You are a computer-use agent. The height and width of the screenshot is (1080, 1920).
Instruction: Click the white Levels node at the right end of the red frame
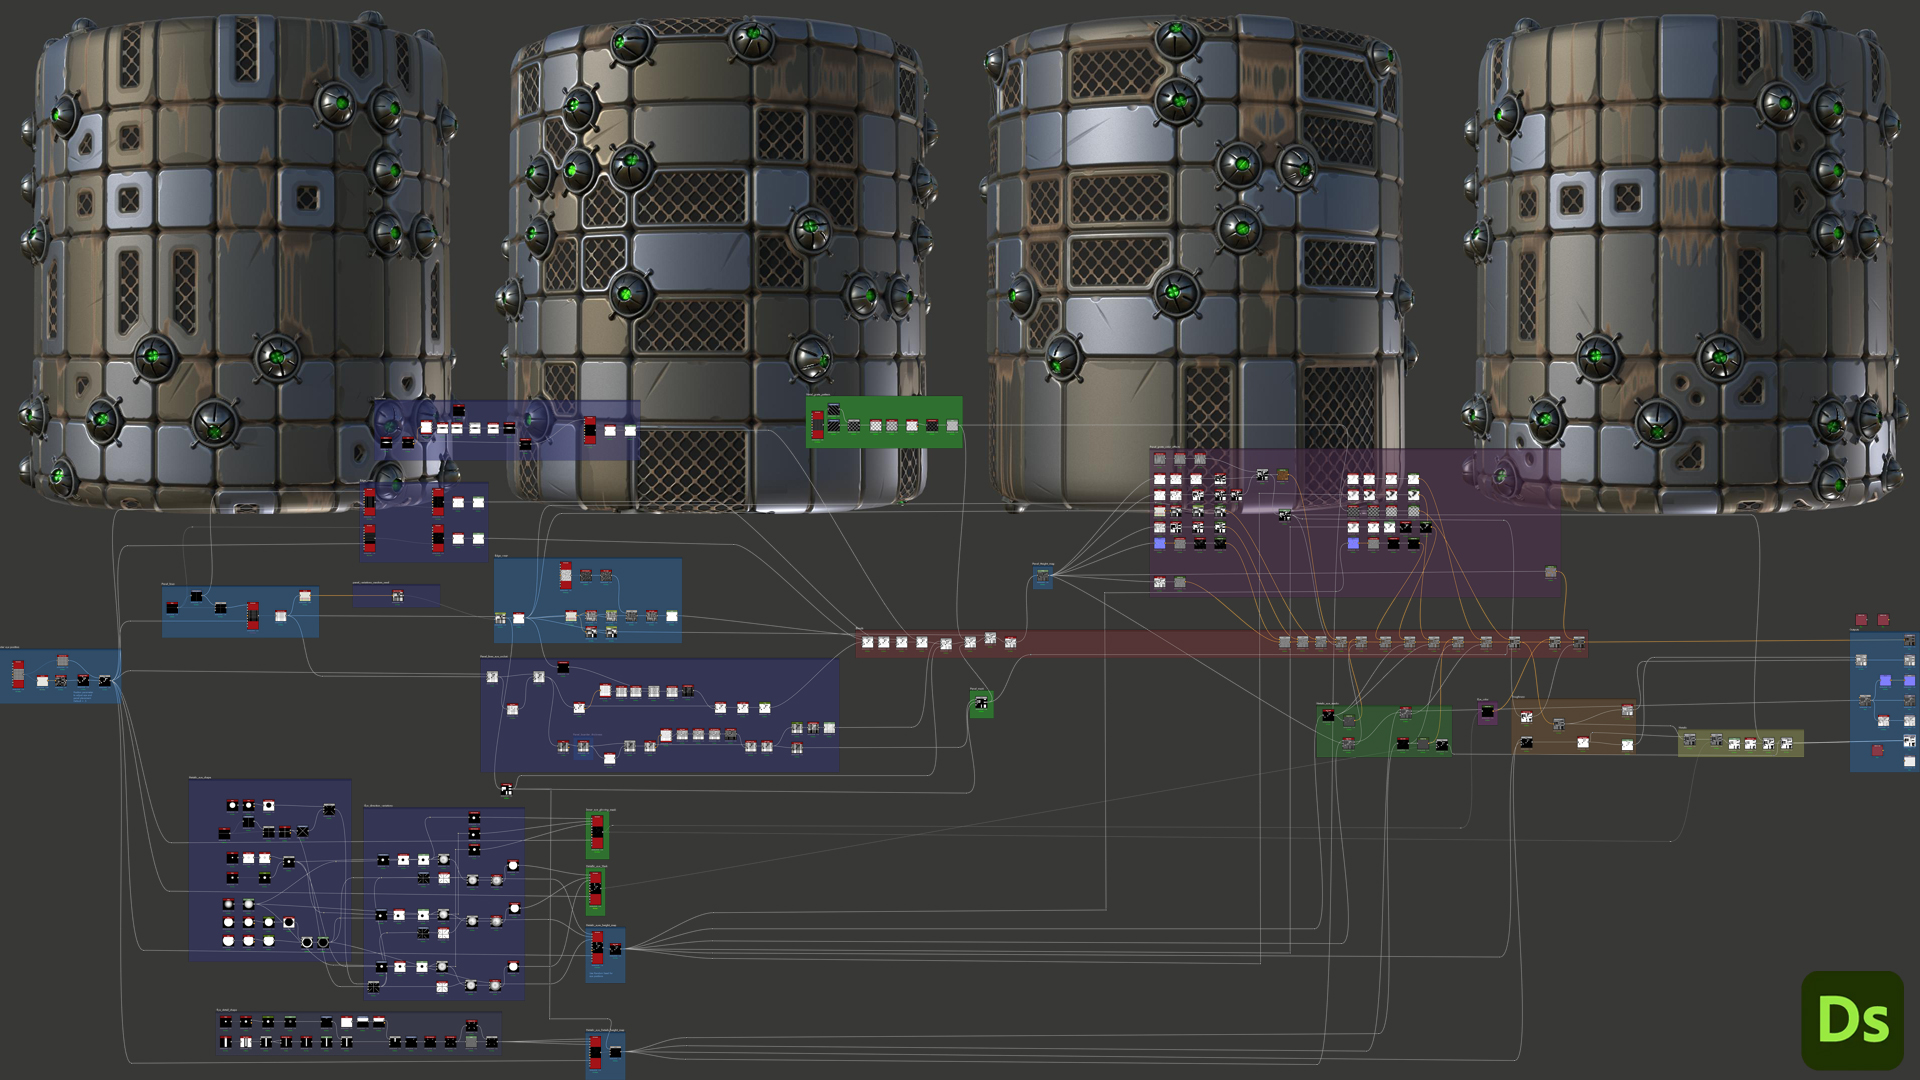click(x=1578, y=643)
